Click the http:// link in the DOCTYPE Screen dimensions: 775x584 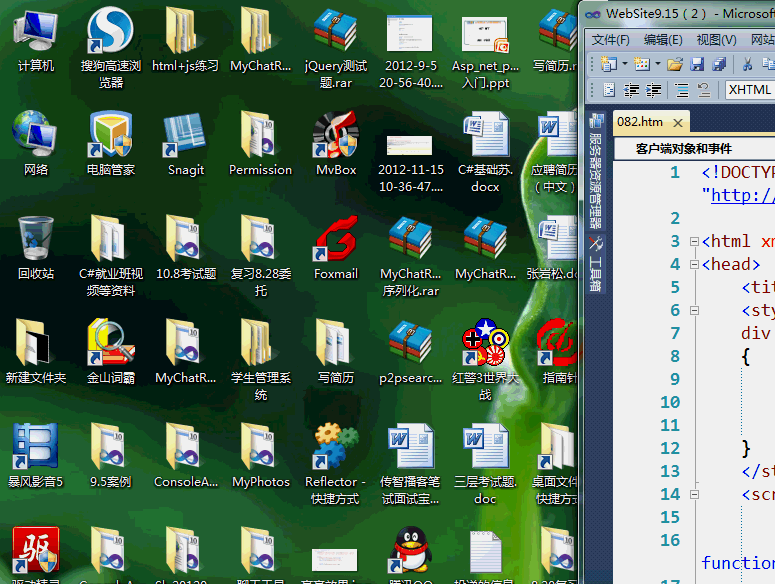point(742,195)
